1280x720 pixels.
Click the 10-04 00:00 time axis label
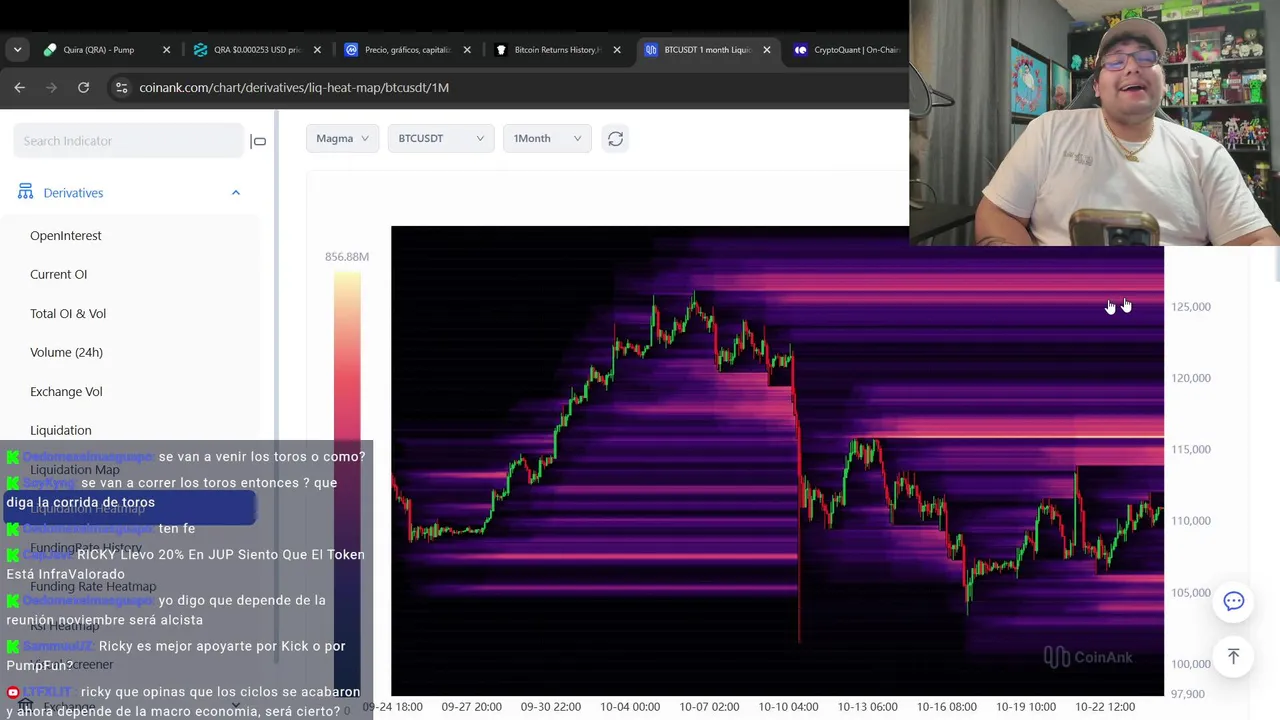[630, 707]
